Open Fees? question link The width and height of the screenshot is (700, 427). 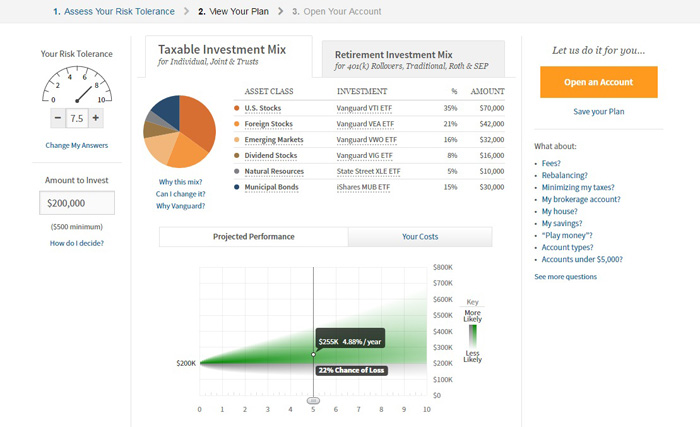point(551,163)
